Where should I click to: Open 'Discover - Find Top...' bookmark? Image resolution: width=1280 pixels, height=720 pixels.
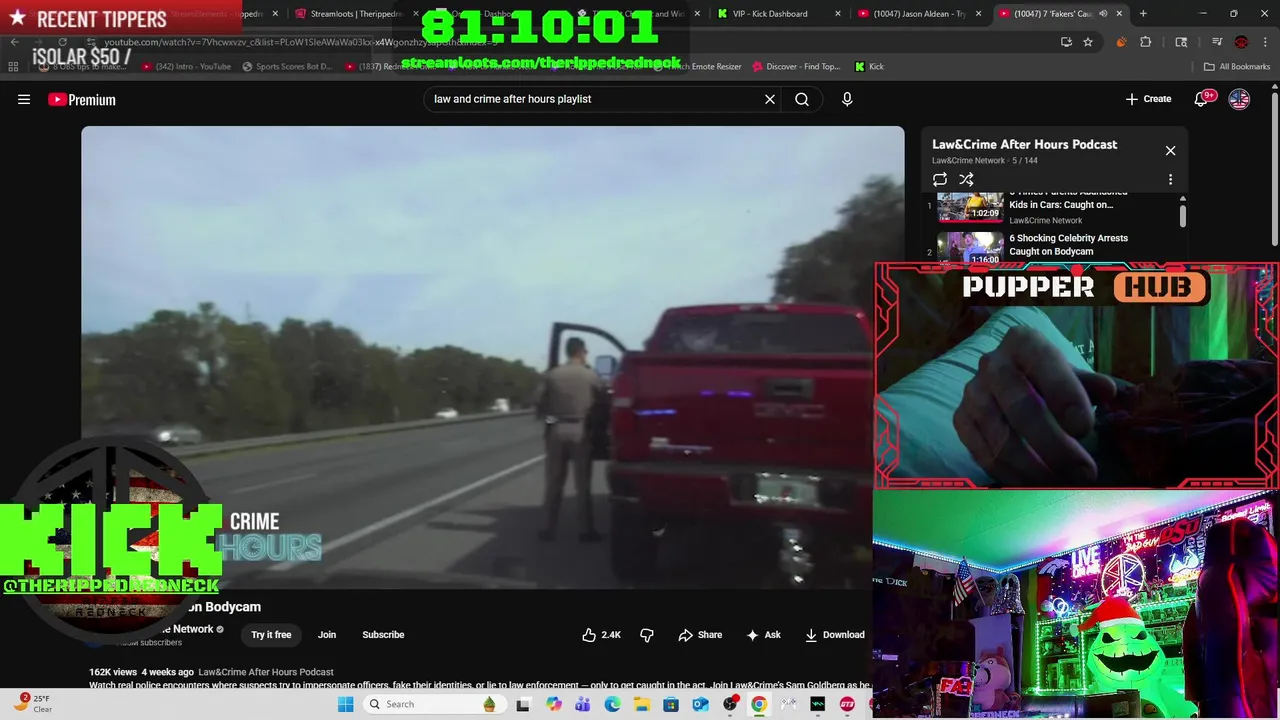click(x=795, y=67)
